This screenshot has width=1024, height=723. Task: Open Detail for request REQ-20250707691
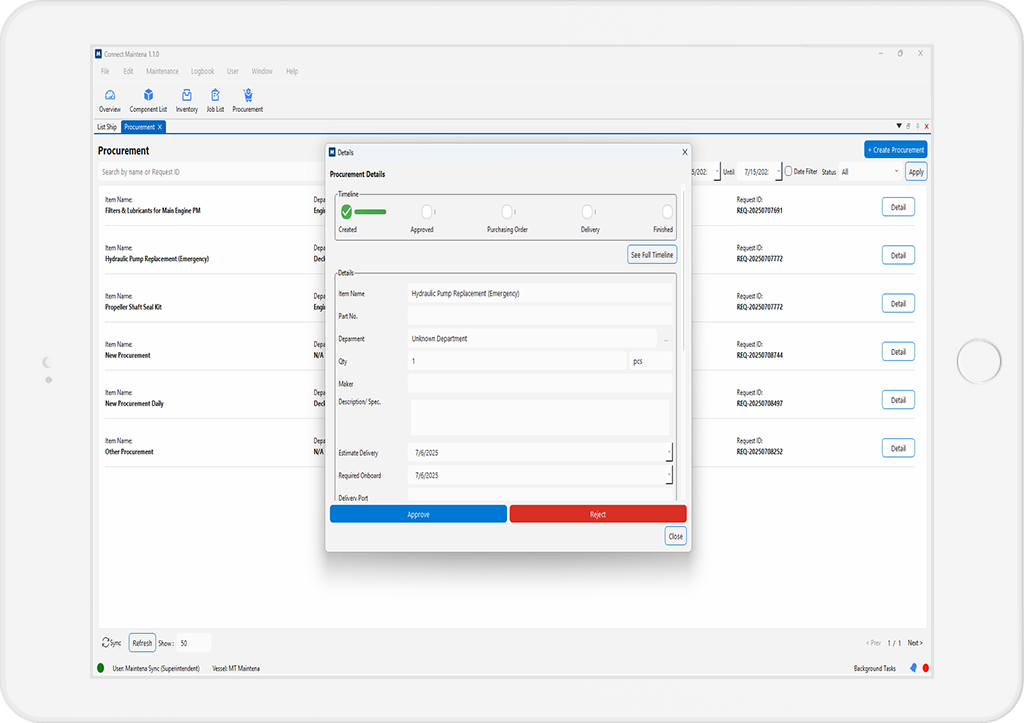pos(898,207)
